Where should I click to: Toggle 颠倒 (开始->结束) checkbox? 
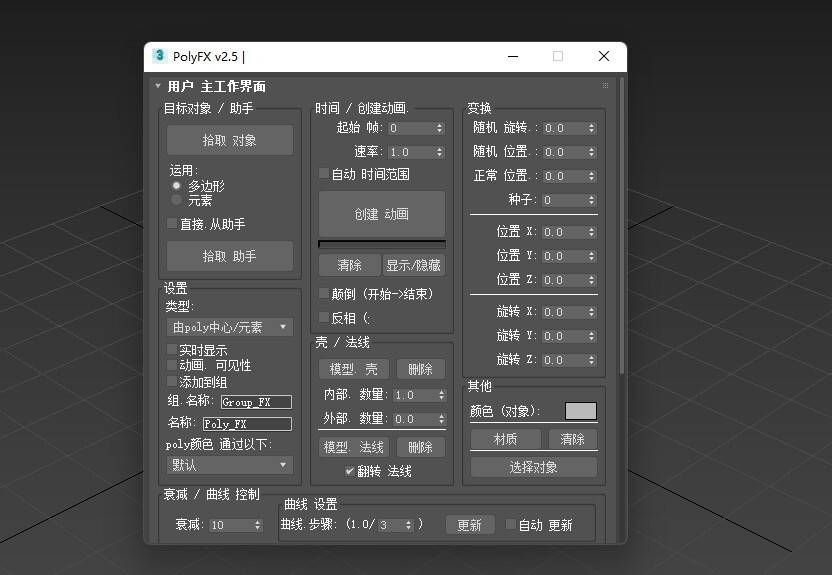pyautogui.click(x=323, y=293)
